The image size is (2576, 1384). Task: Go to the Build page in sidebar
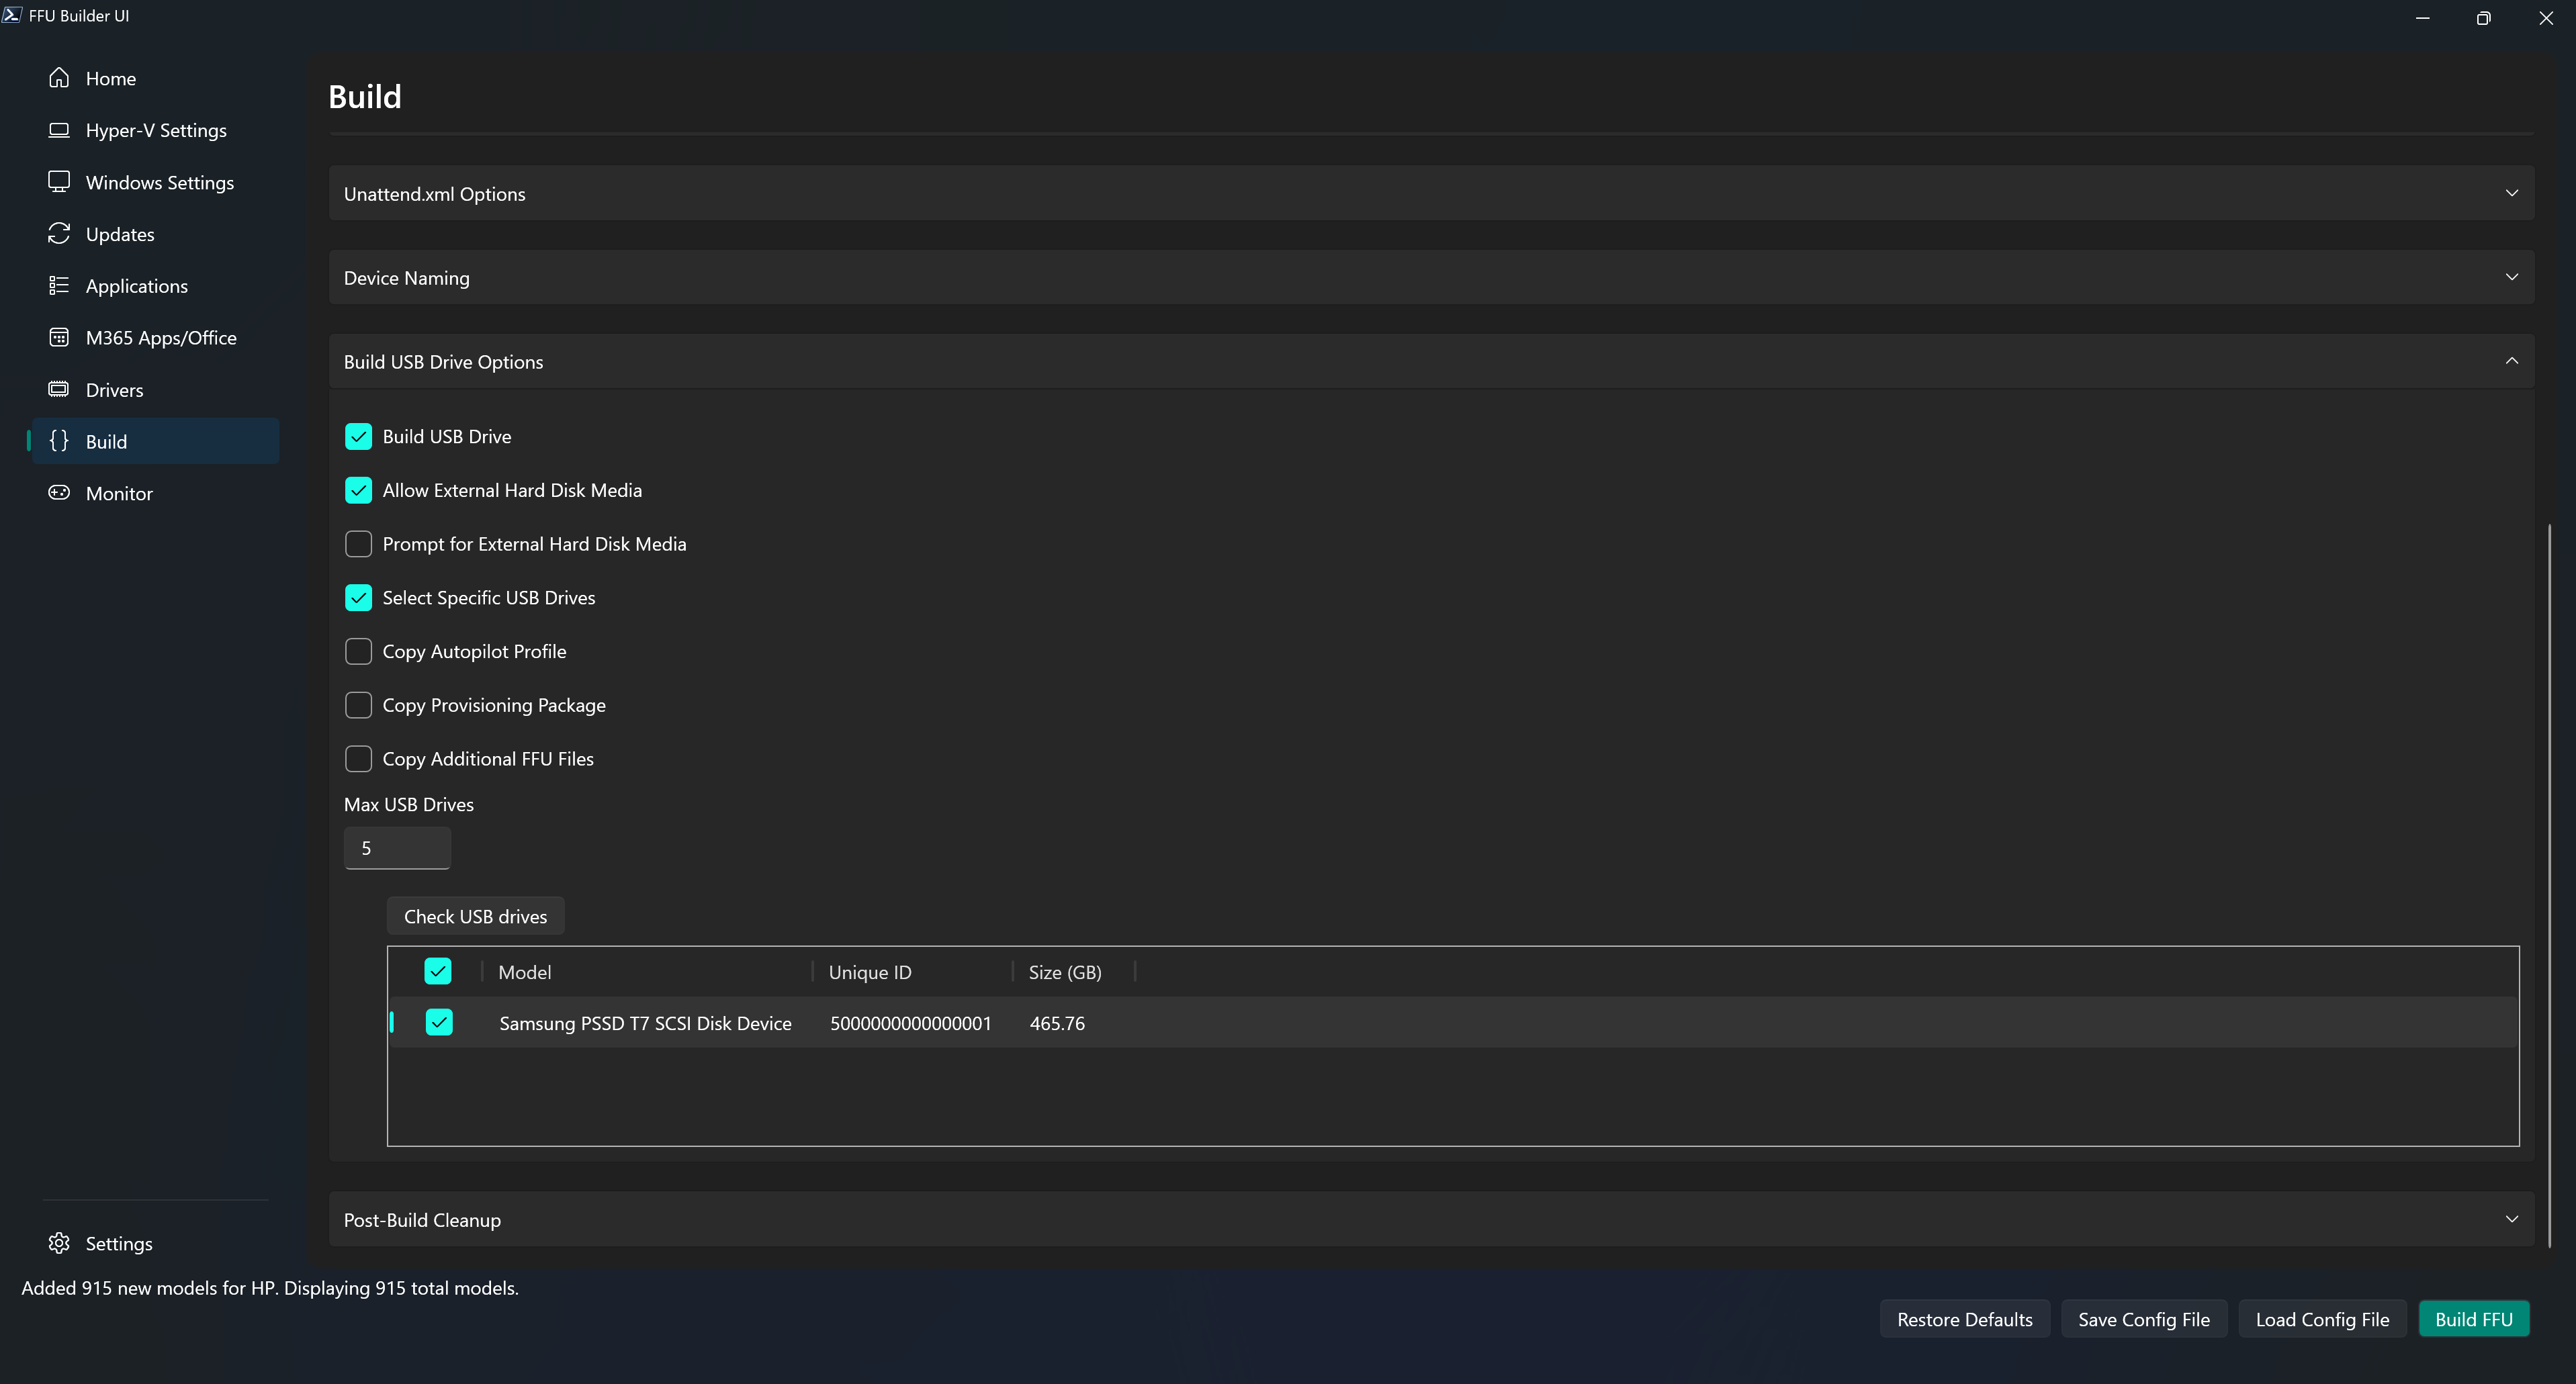(107, 442)
